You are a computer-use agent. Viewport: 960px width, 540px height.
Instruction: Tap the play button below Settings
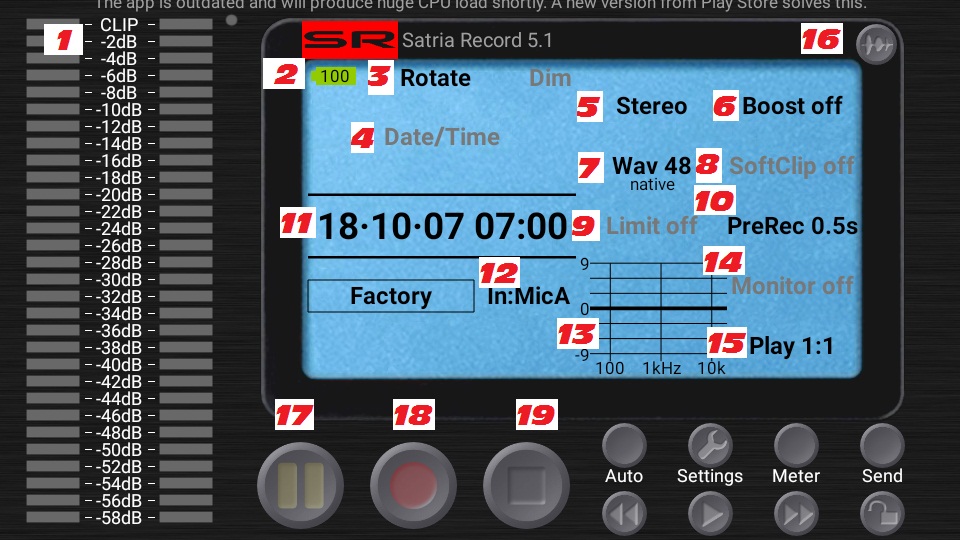[x=710, y=514]
